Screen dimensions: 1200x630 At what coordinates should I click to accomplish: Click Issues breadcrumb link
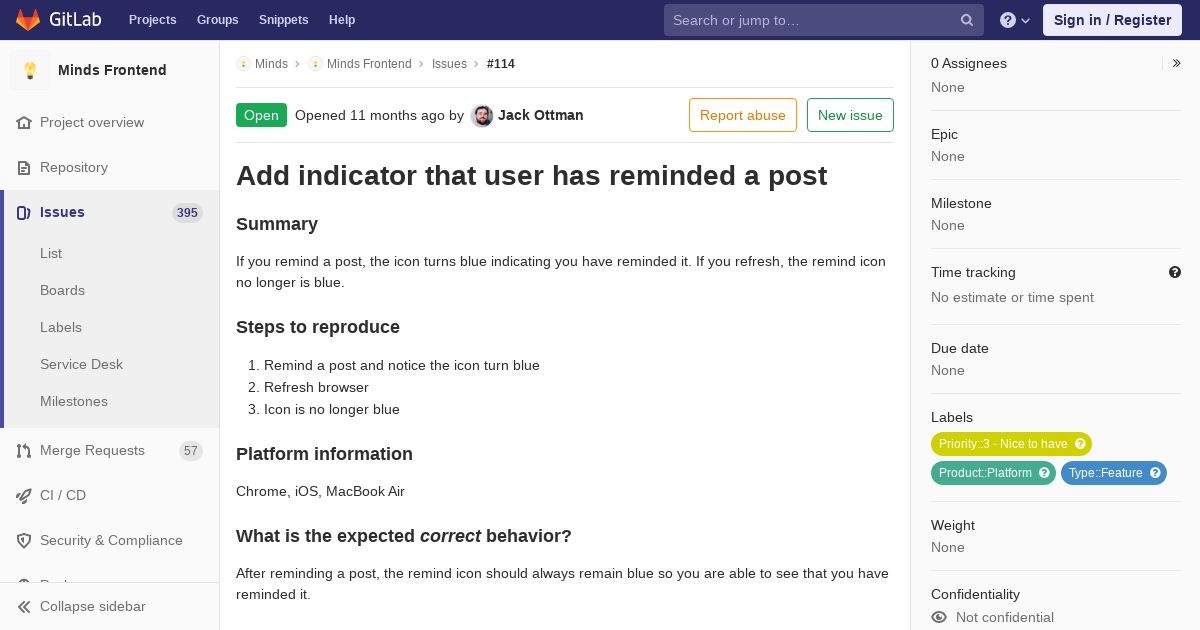pos(449,63)
